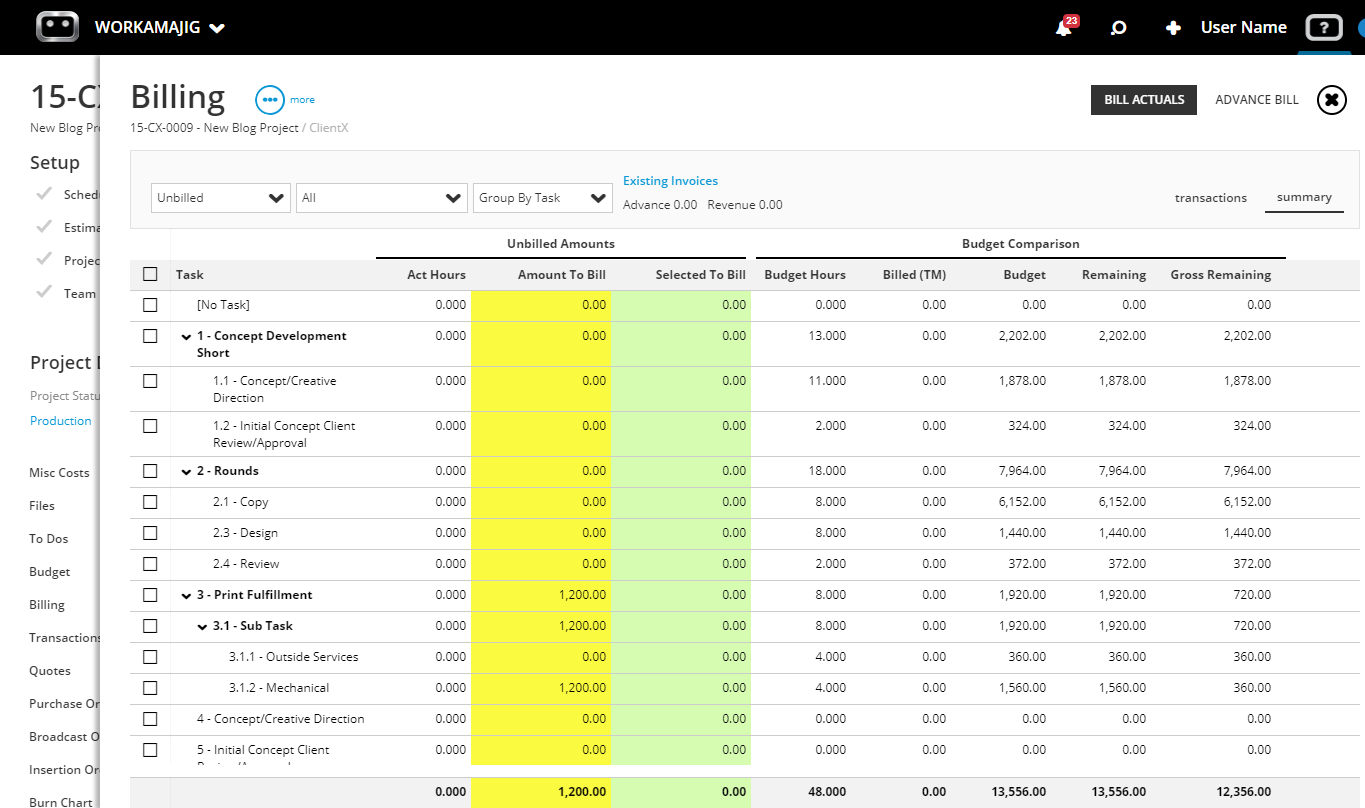Open the Workamajig menu chevron
The height and width of the screenshot is (808, 1365).
217,28
